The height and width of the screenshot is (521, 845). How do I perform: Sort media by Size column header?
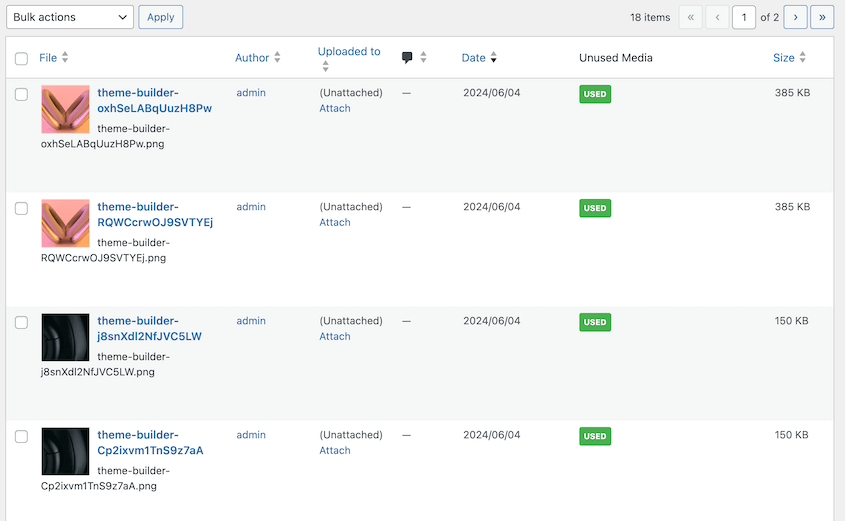783,58
